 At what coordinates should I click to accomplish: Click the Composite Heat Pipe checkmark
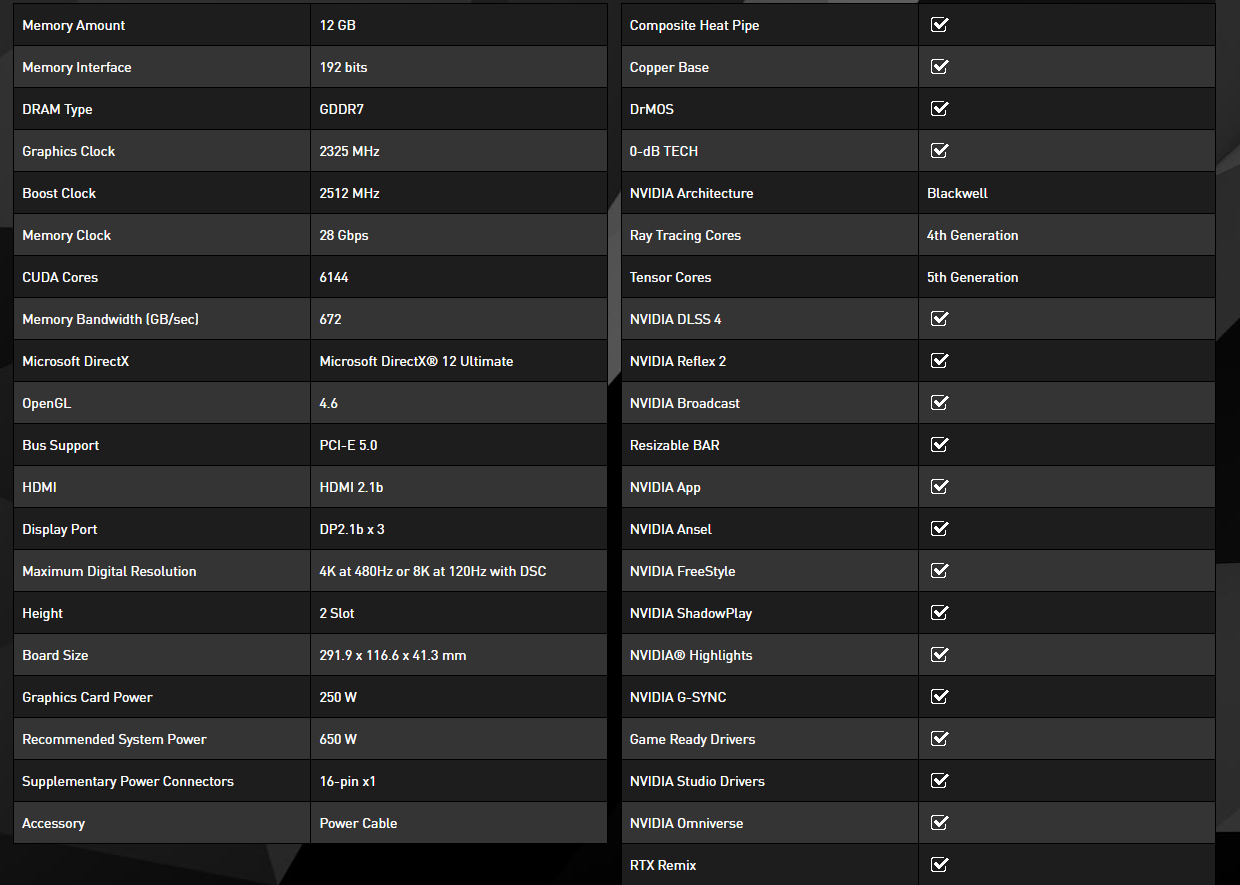coord(939,25)
